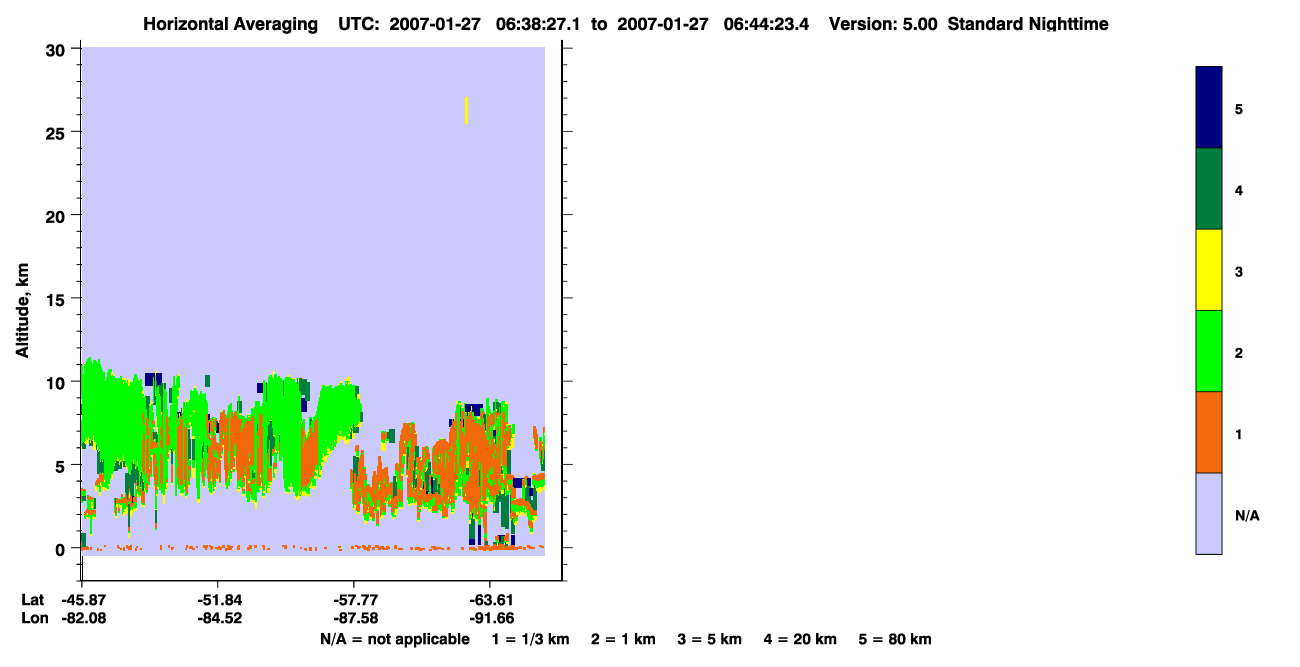
Task: Click the colorbar label 3
Action: click(x=1239, y=271)
